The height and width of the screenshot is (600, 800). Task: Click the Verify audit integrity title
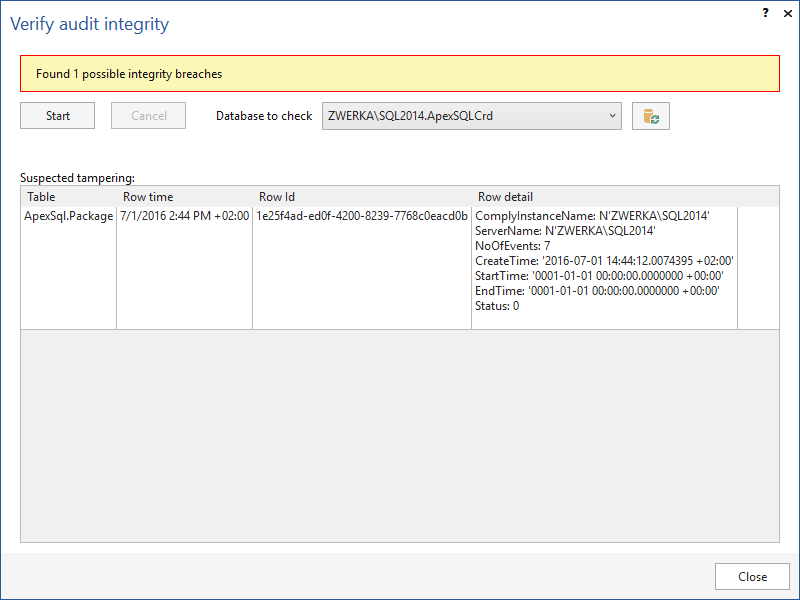click(x=90, y=24)
